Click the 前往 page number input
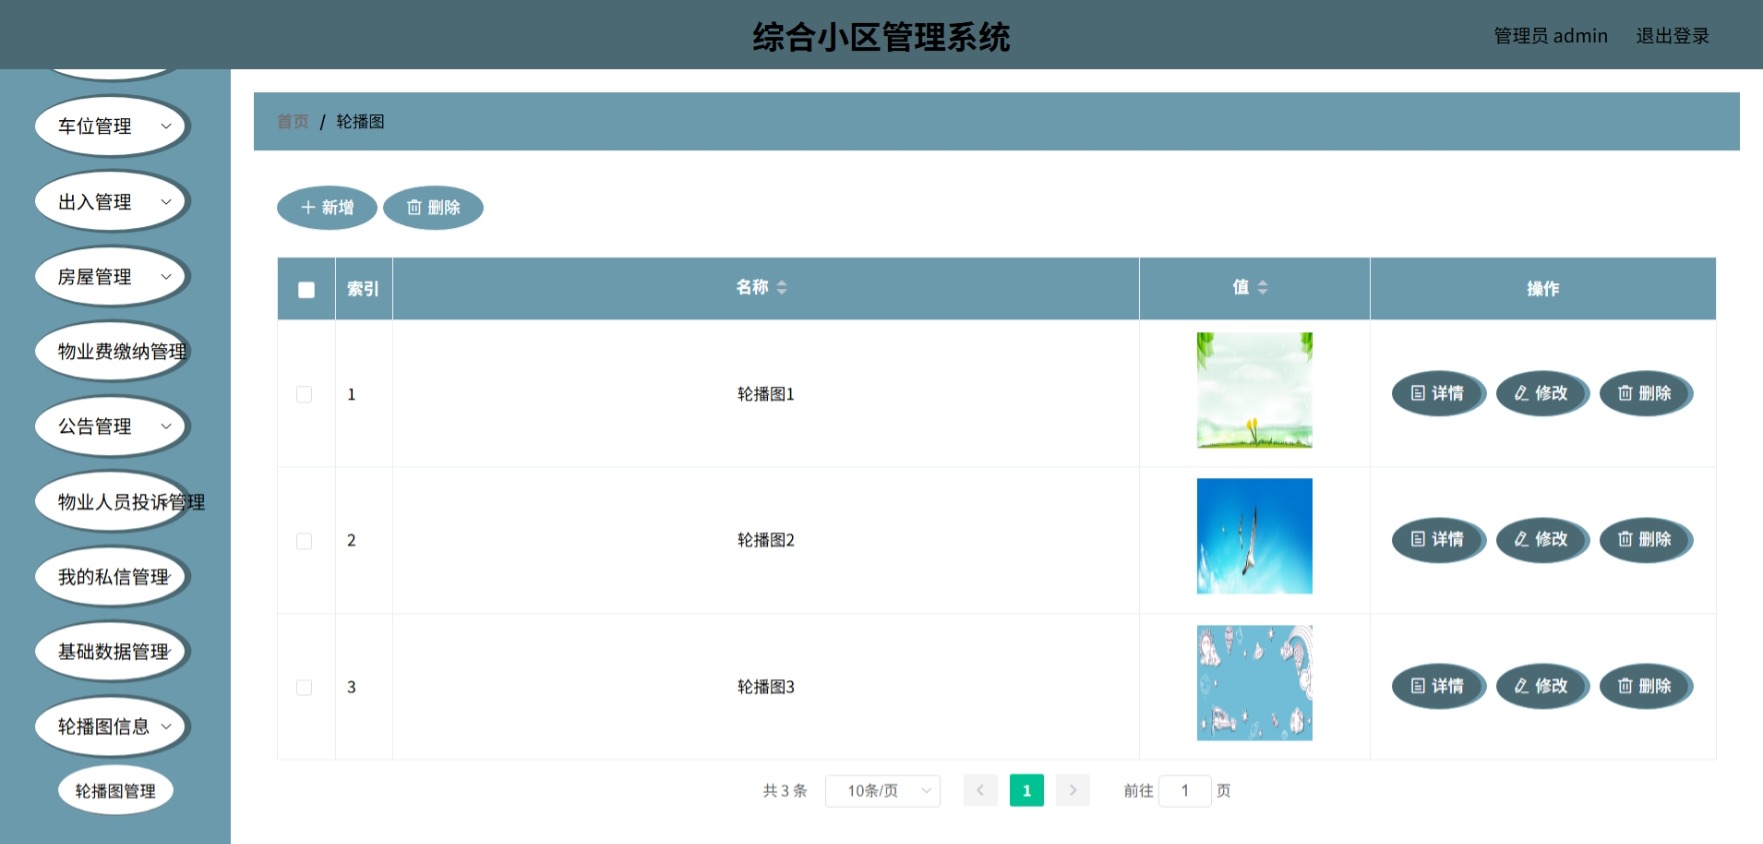Screen dimensions: 1763x844 (1185, 791)
